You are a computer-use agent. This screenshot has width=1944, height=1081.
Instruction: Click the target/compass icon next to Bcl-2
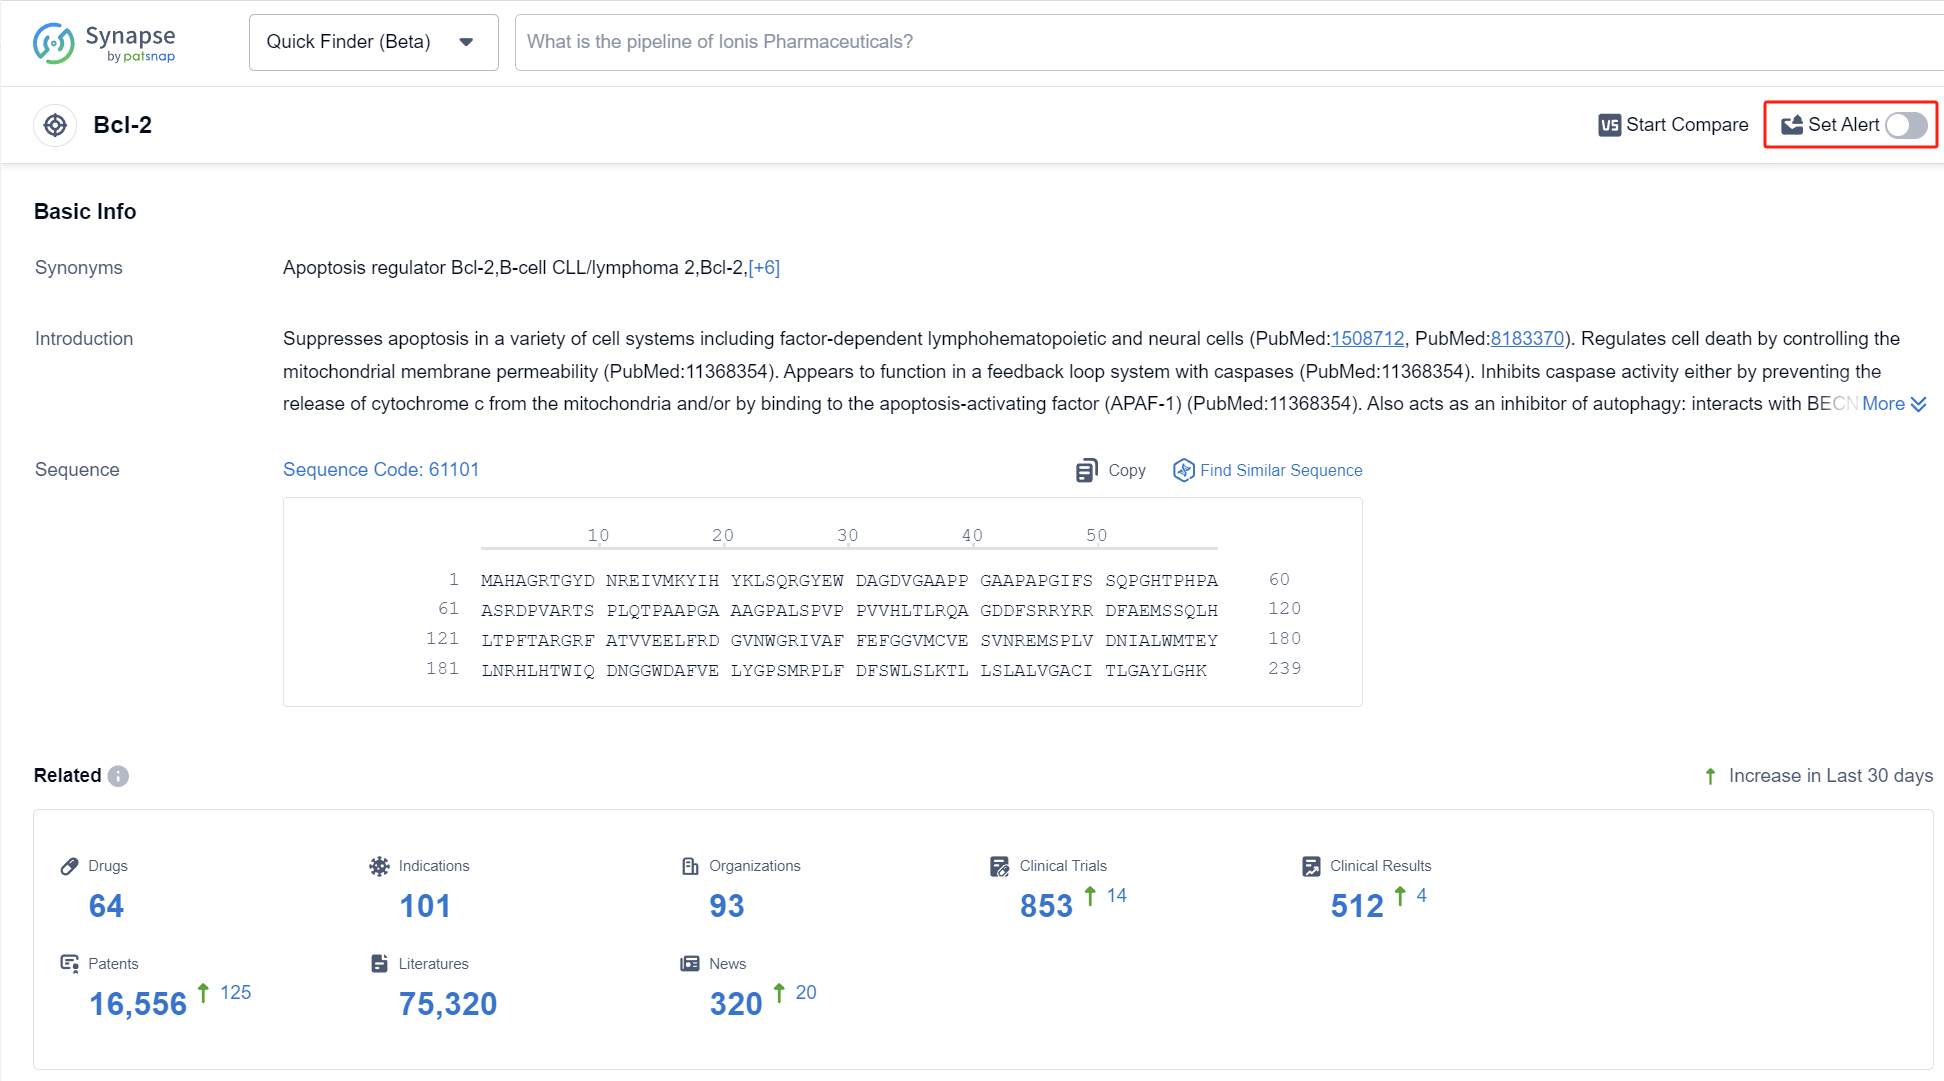point(56,124)
